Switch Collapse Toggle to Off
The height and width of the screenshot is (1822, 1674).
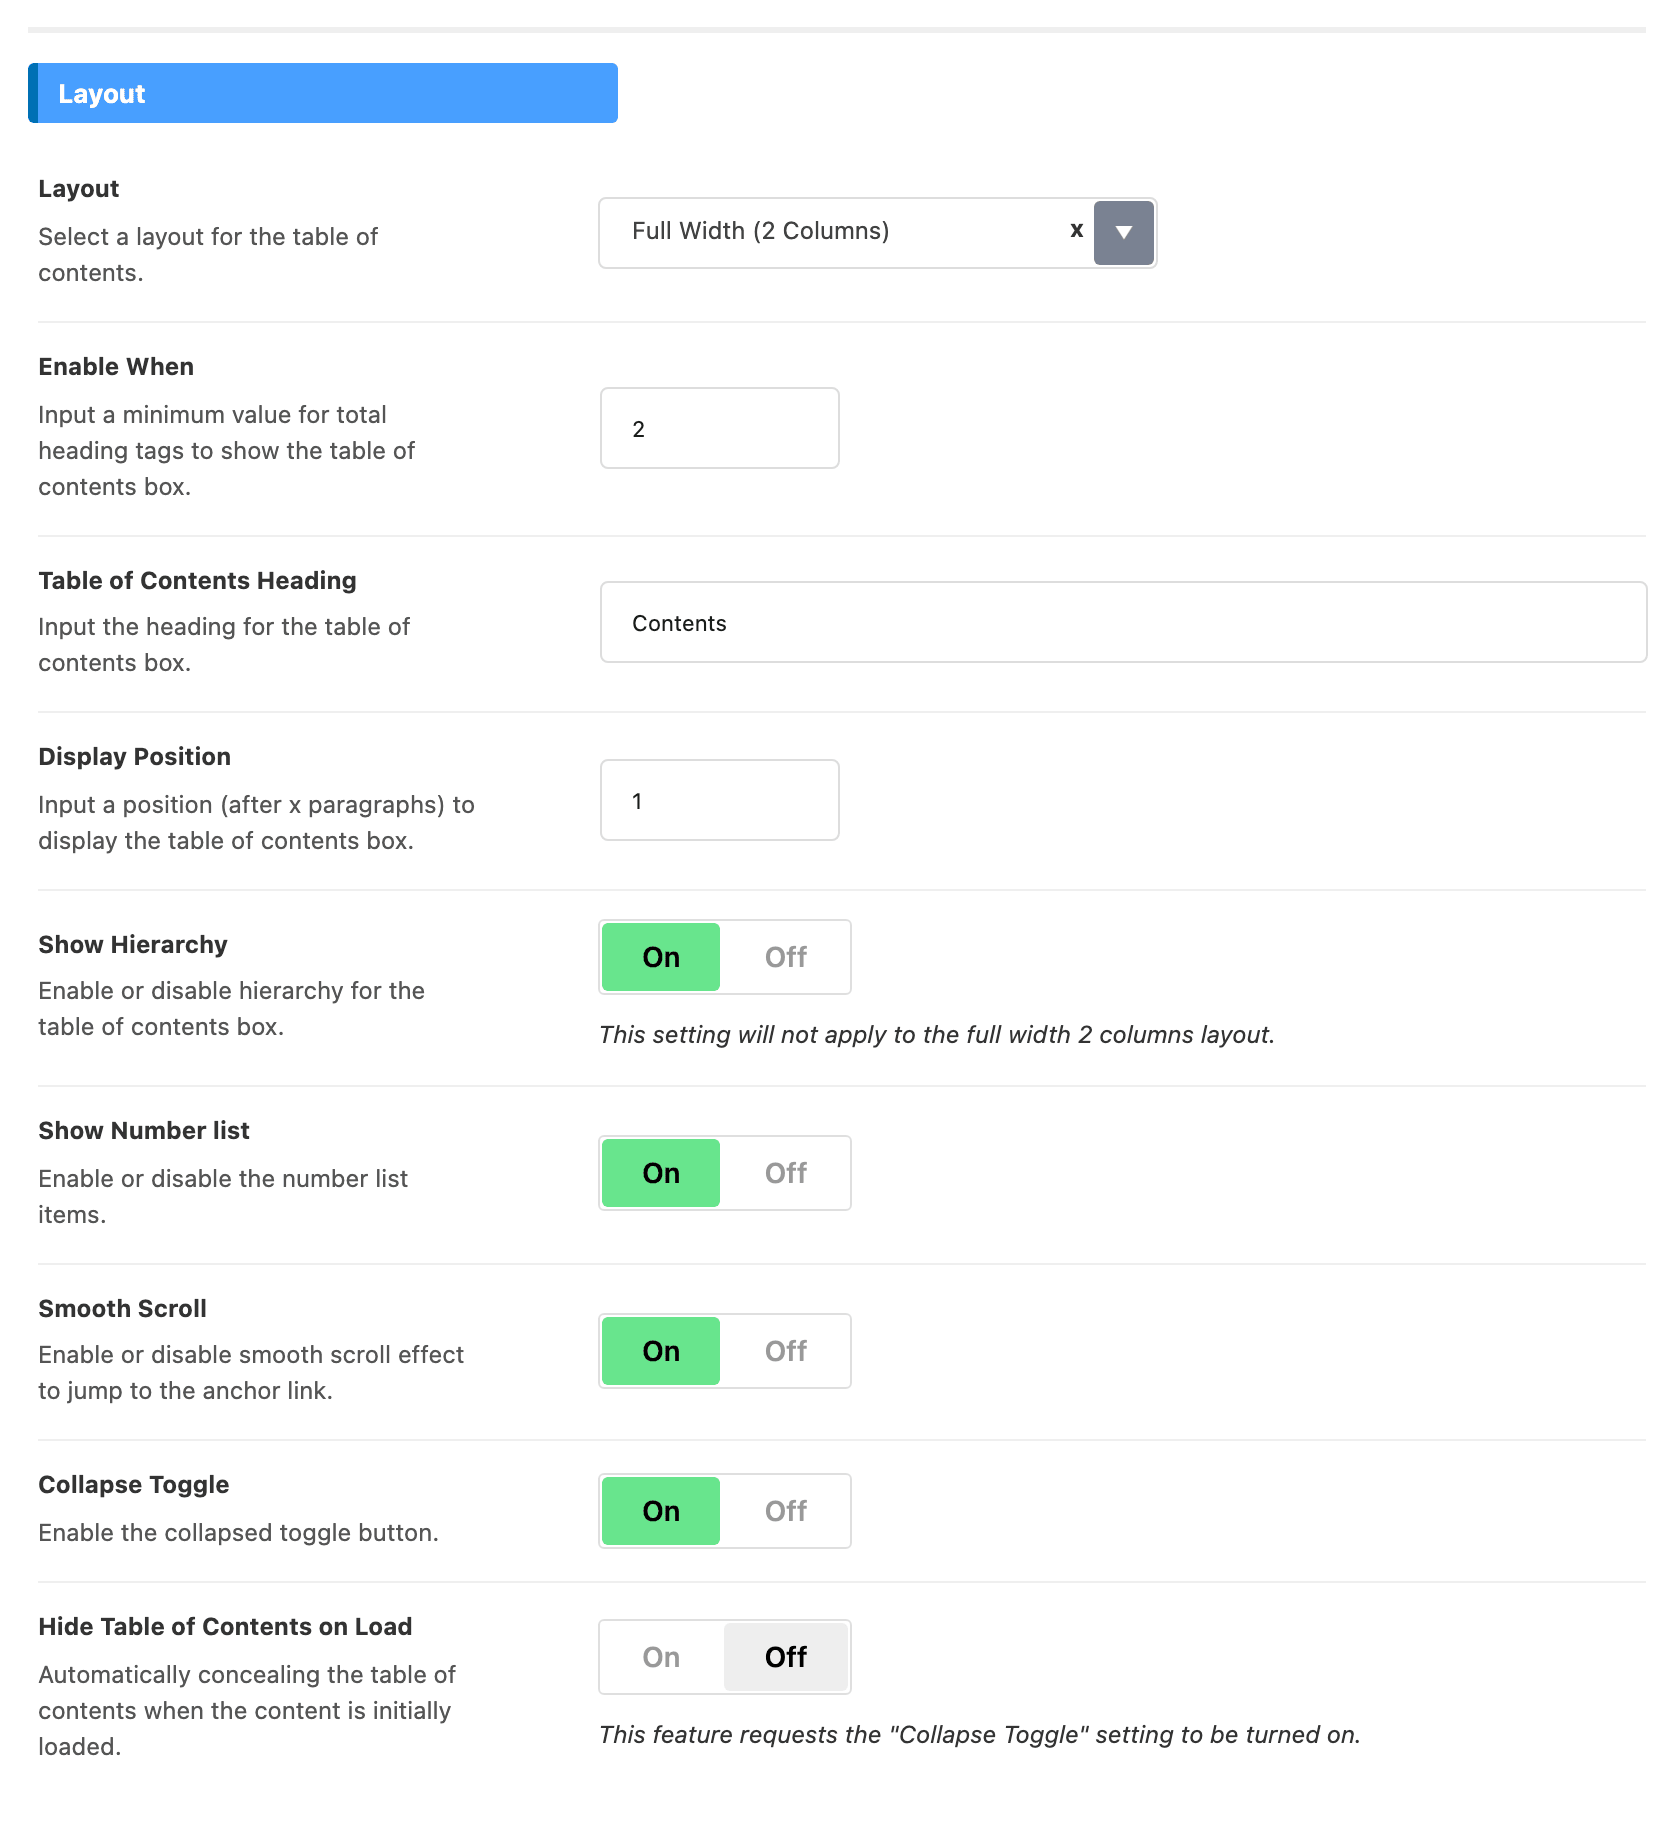[786, 1511]
